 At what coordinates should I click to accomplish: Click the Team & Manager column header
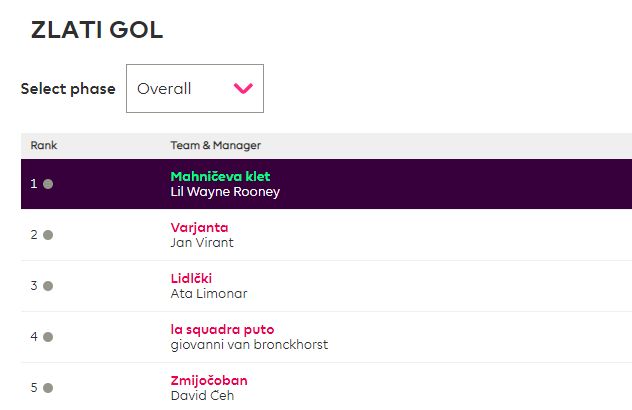click(x=215, y=145)
